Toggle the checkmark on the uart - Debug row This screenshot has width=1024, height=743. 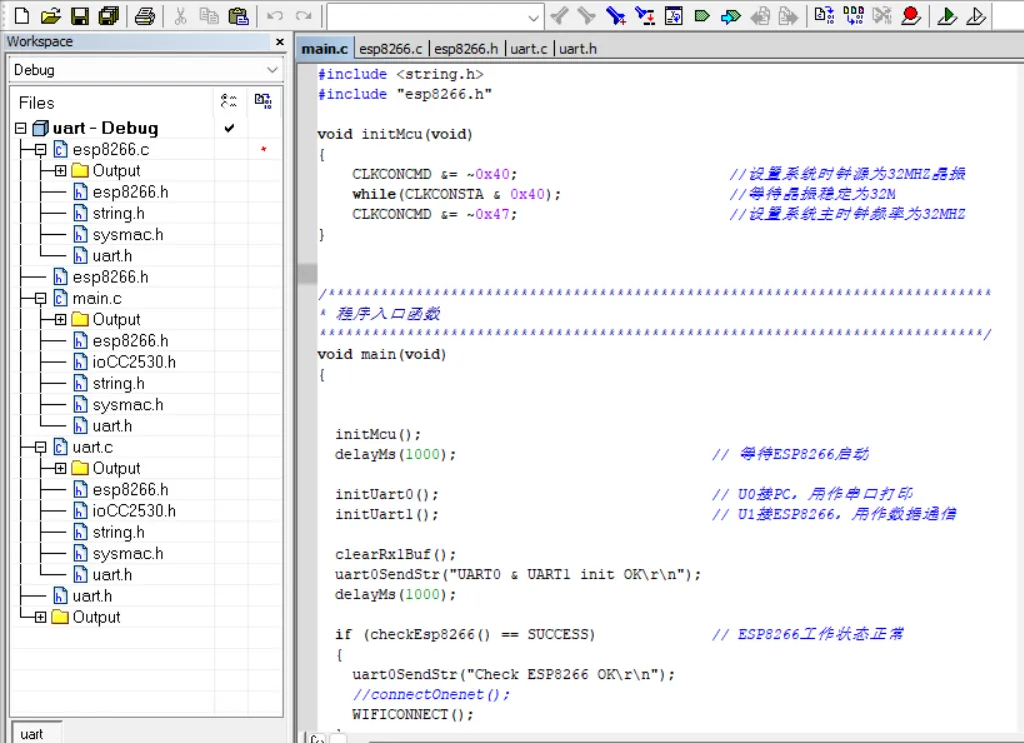click(x=229, y=128)
